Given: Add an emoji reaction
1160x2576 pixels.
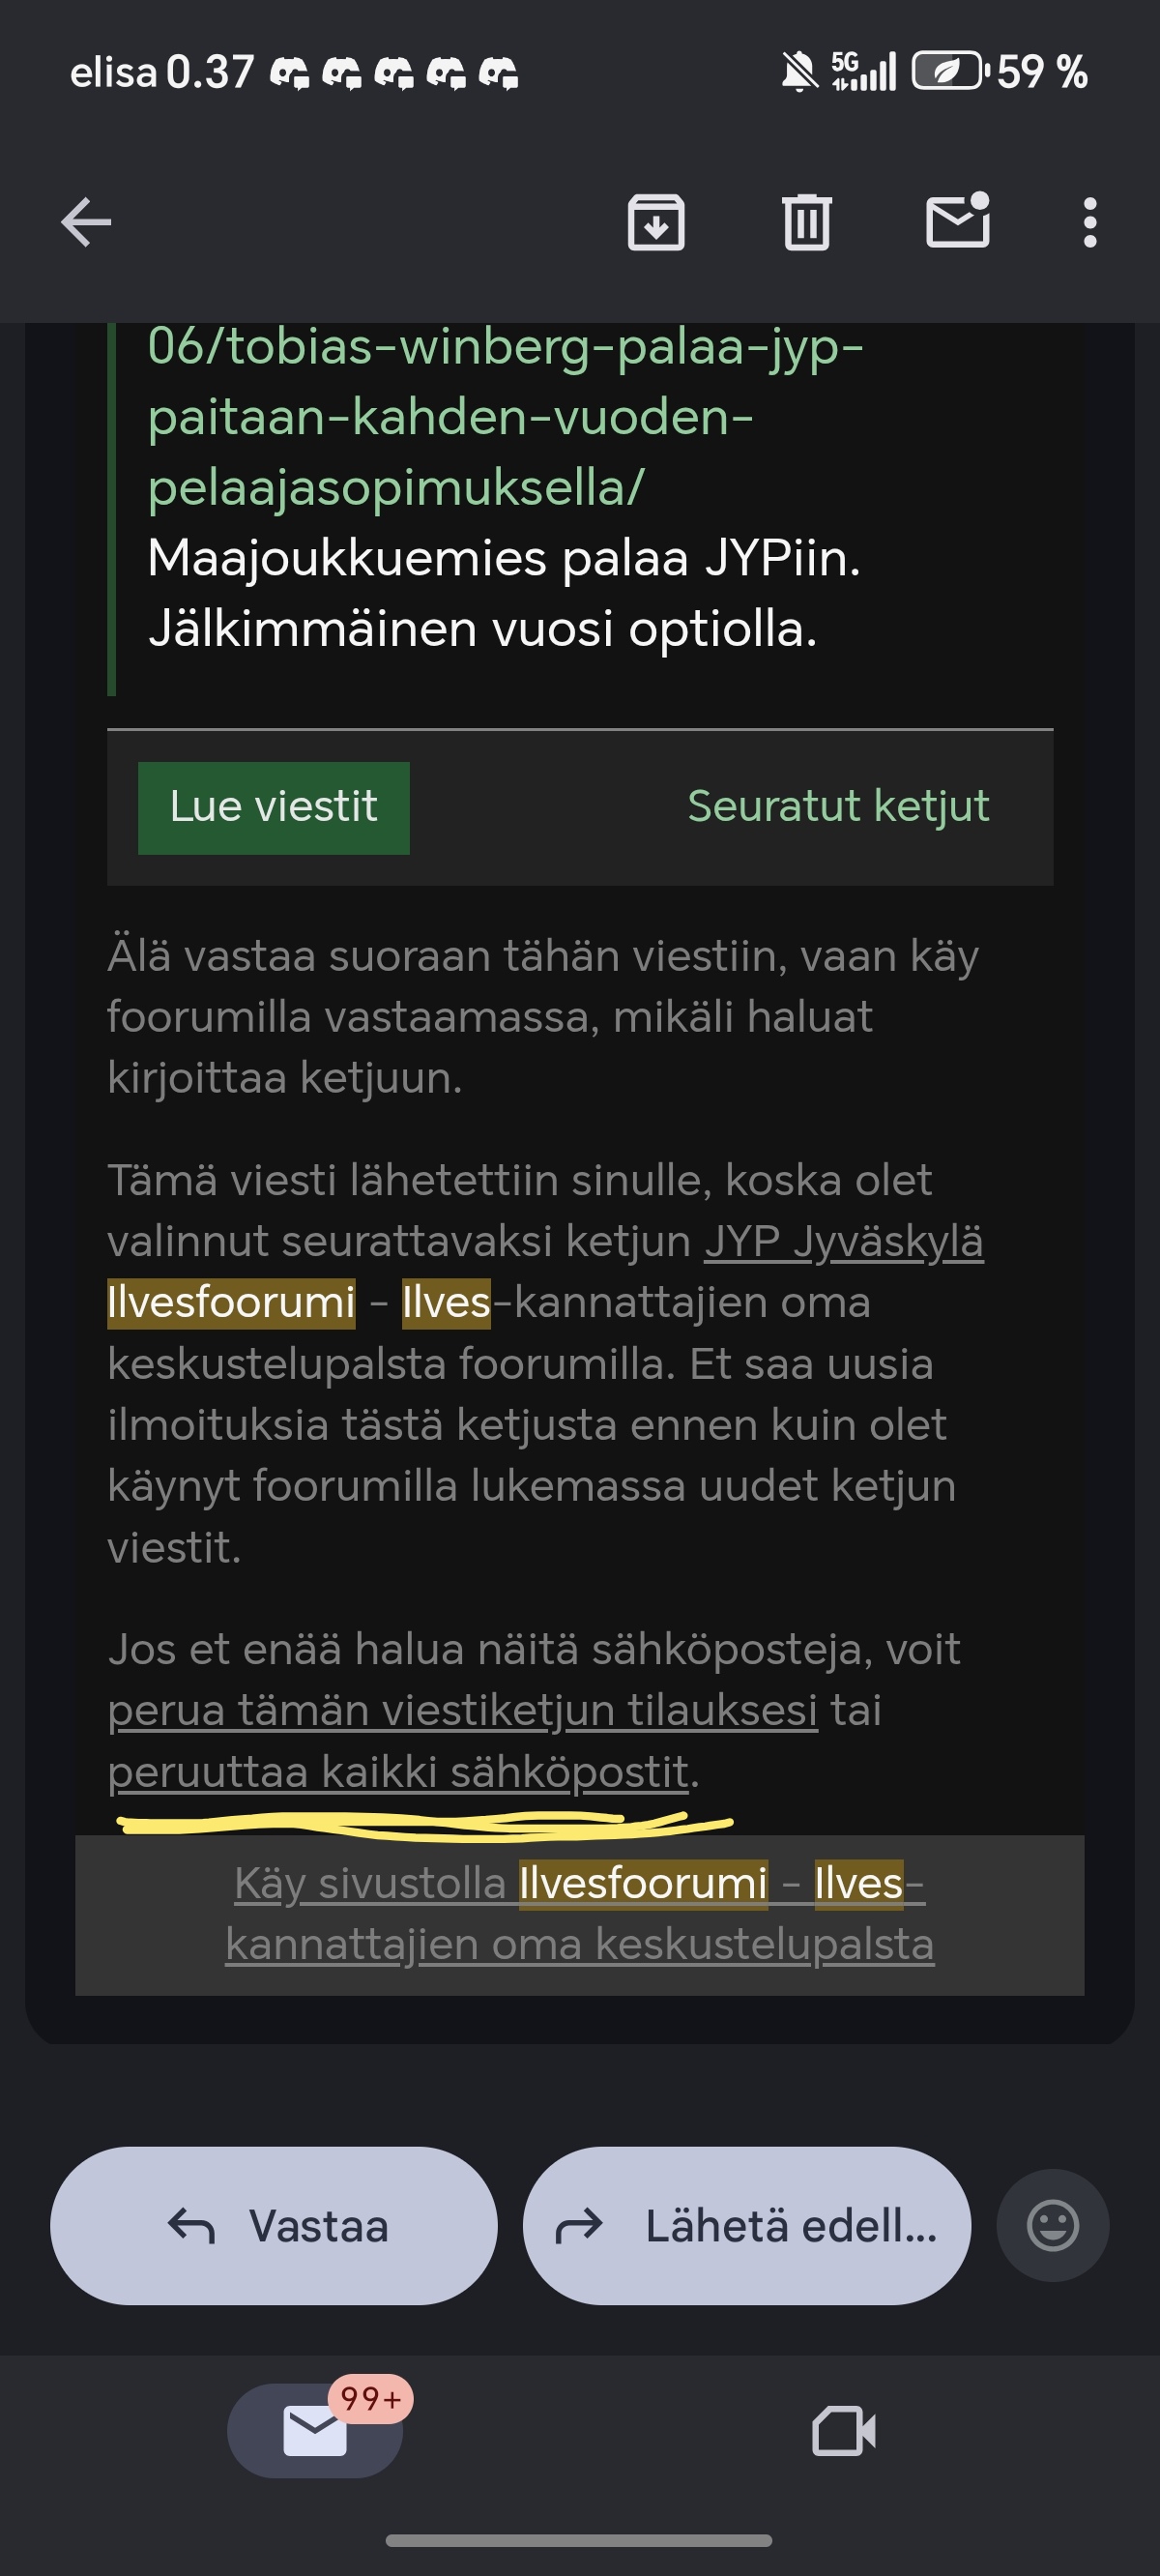Looking at the screenshot, I should tap(1053, 2225).
